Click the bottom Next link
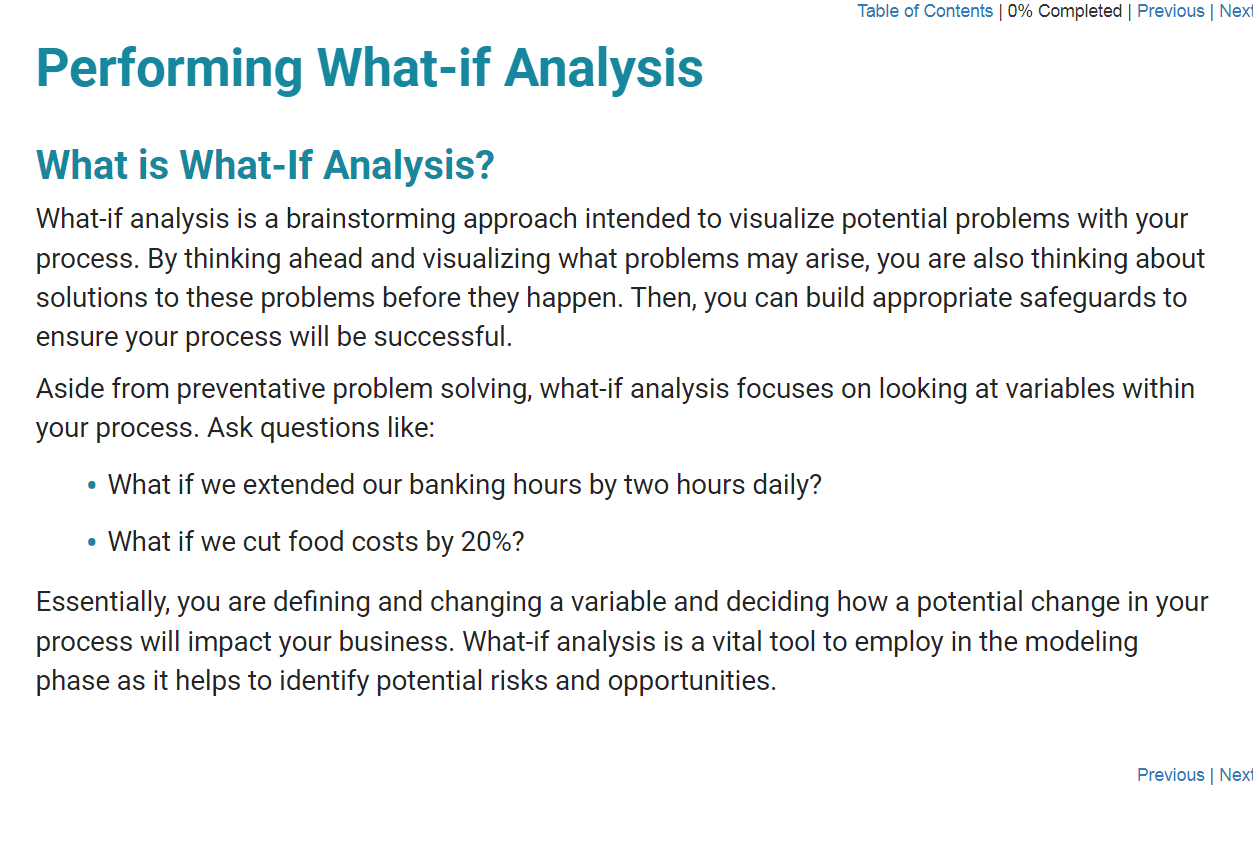Screen dimensions: 1253x856 click(x=1236, y=775)
